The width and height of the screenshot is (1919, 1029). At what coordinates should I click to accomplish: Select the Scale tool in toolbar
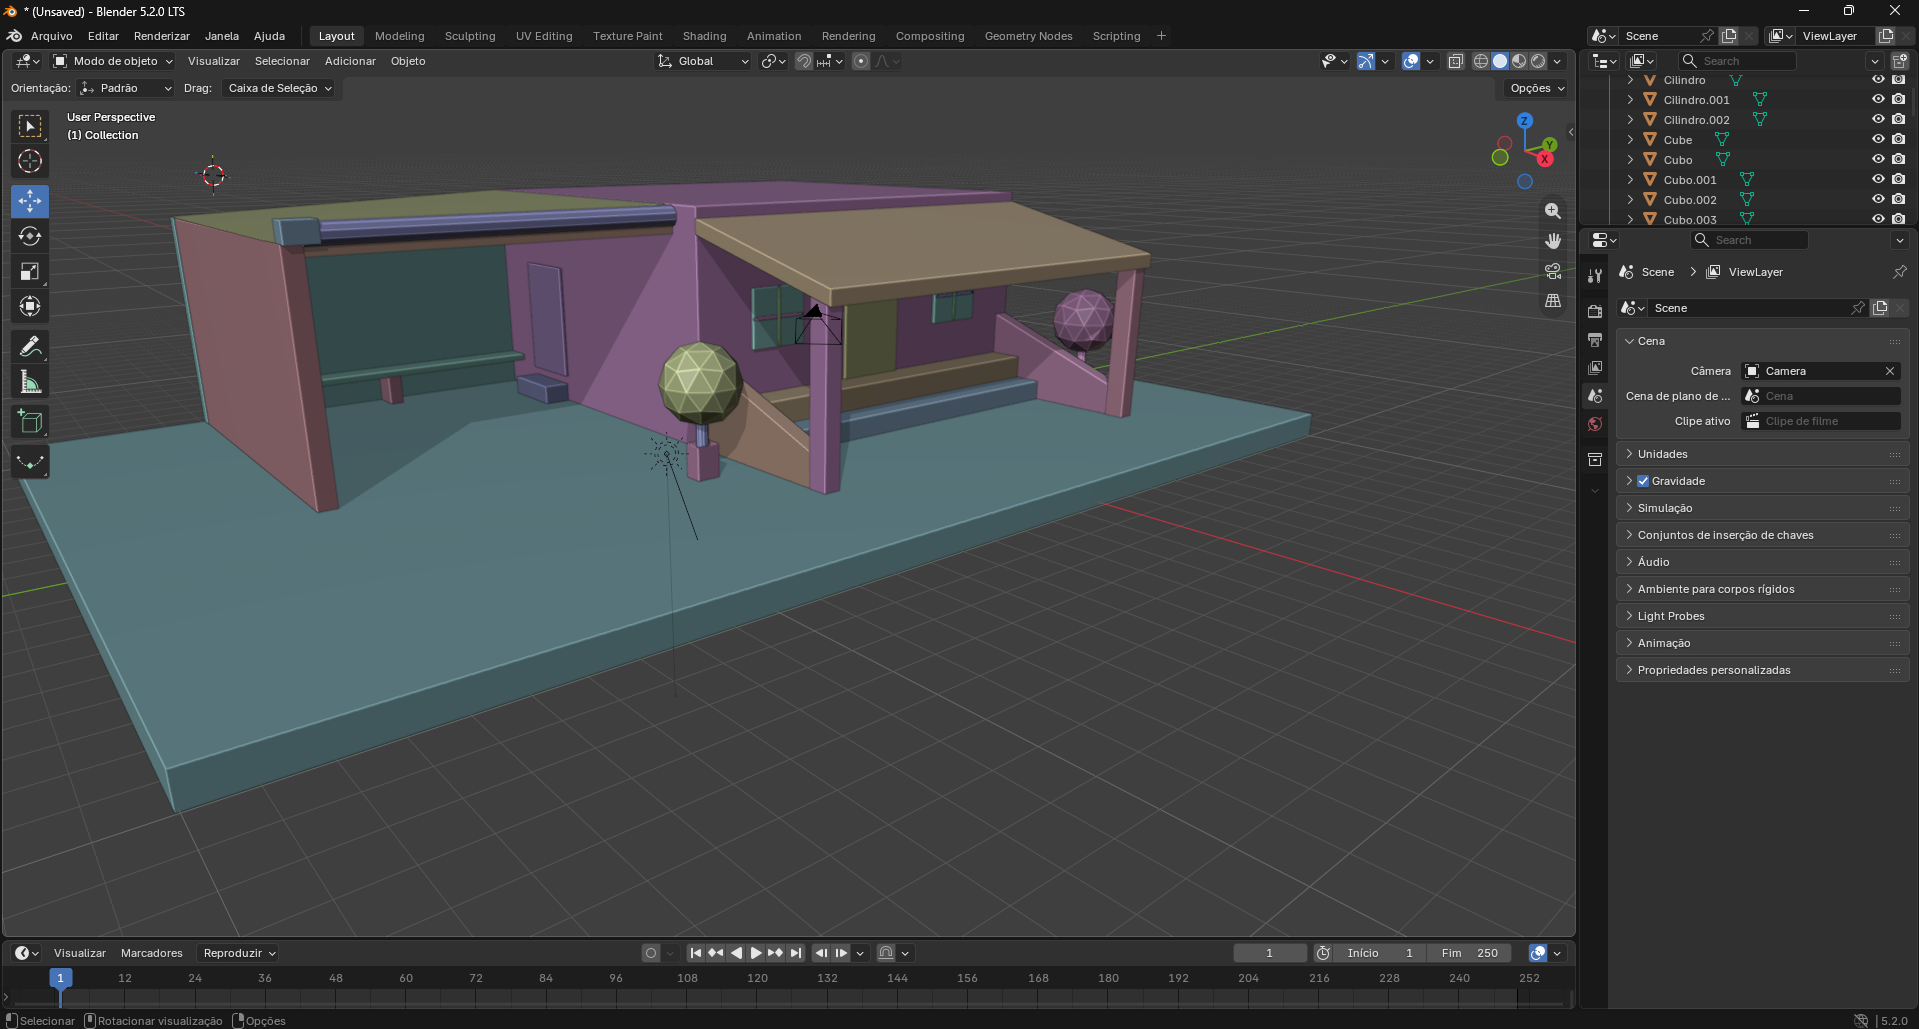tap(30, 271)
